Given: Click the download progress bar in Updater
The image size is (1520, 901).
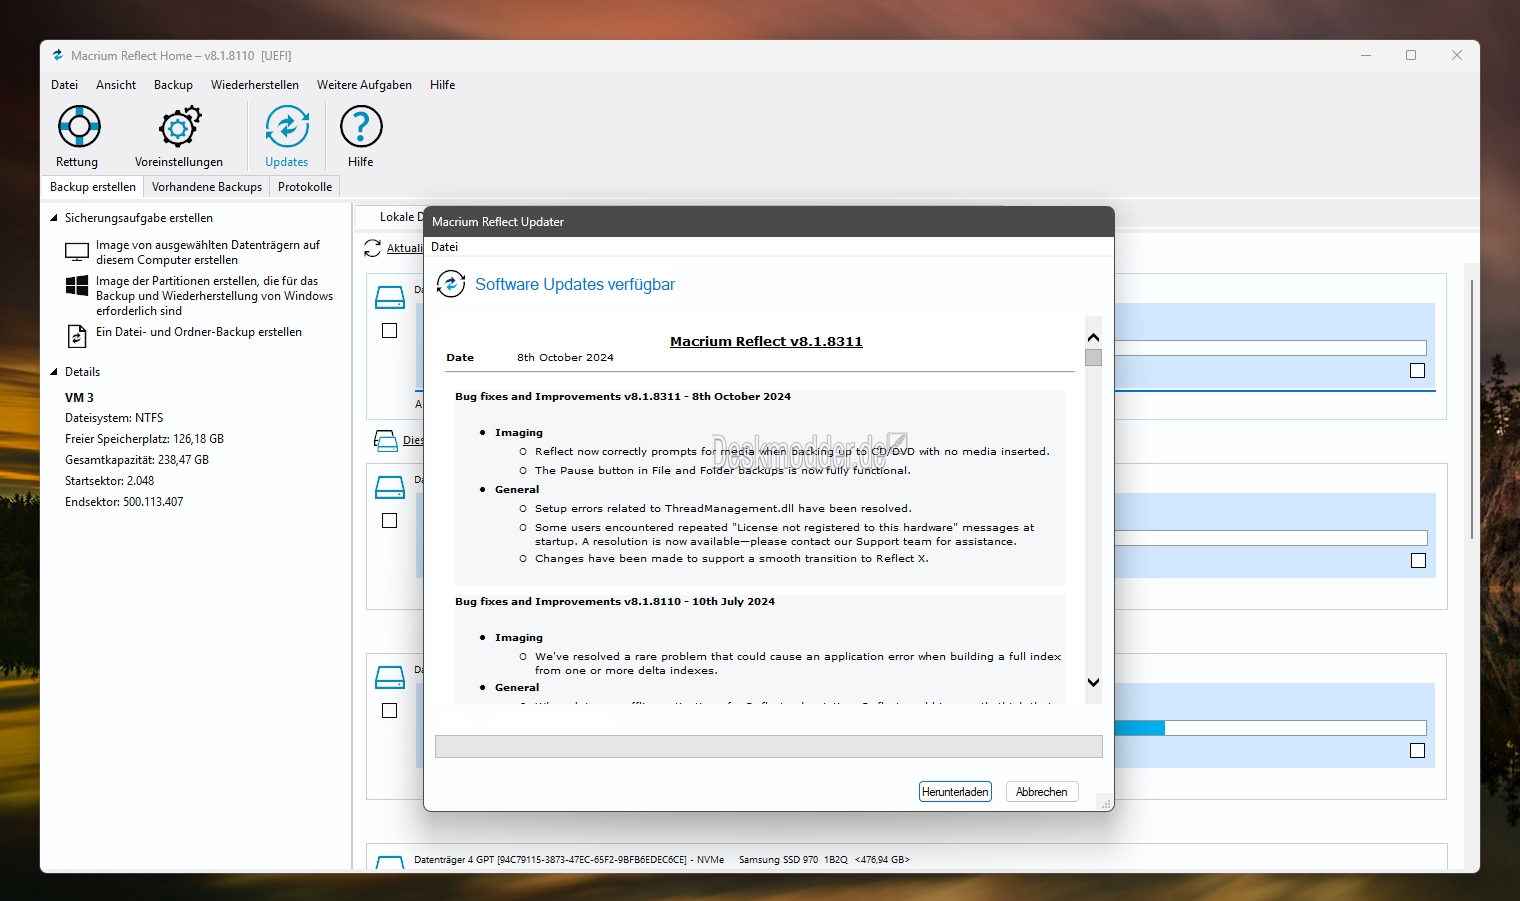Looking at the screenshot, I should tap(769, 747).
